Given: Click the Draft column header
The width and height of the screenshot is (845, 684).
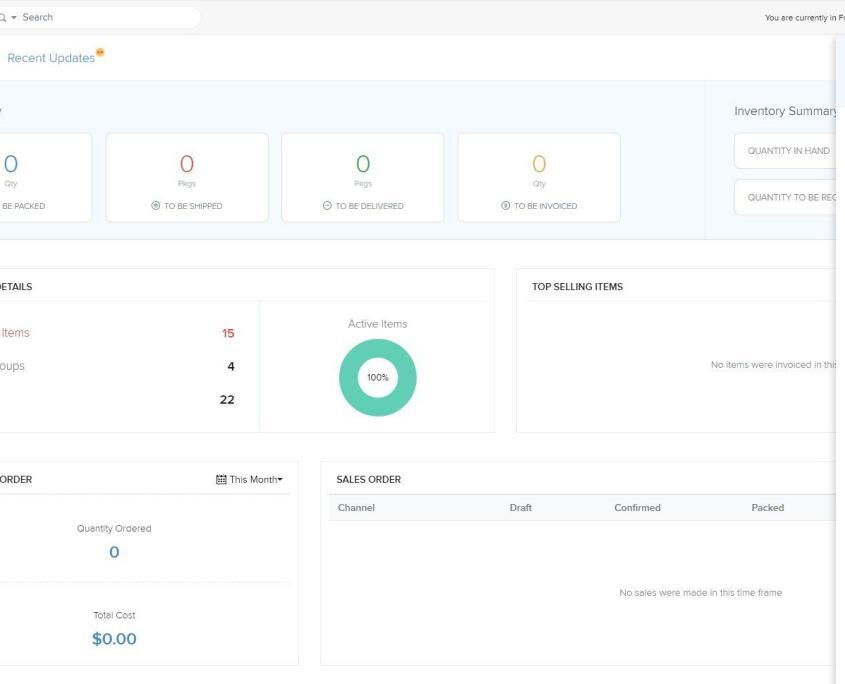Looking at the screenshot, I should click(521, 508).
